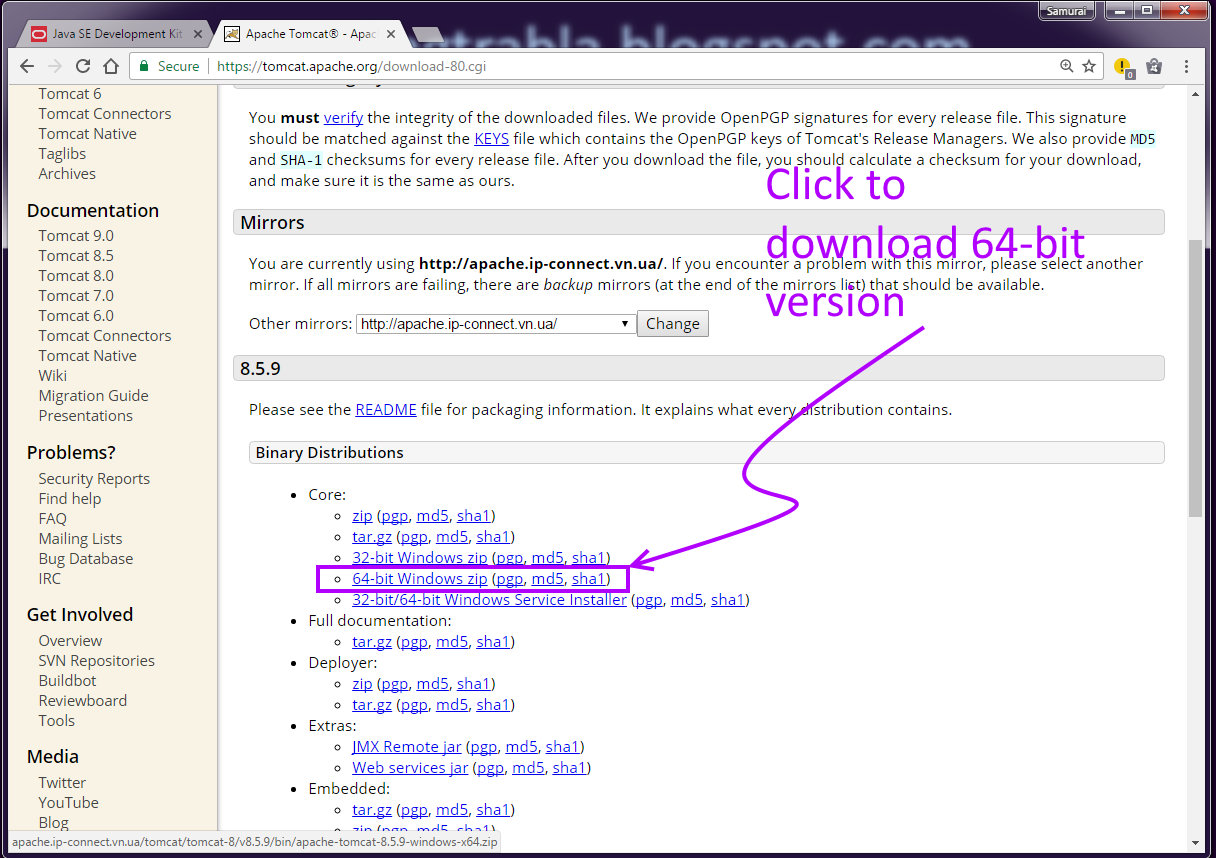
Task: Download JMX Remote jar
Action: click(x=407, y=747)
